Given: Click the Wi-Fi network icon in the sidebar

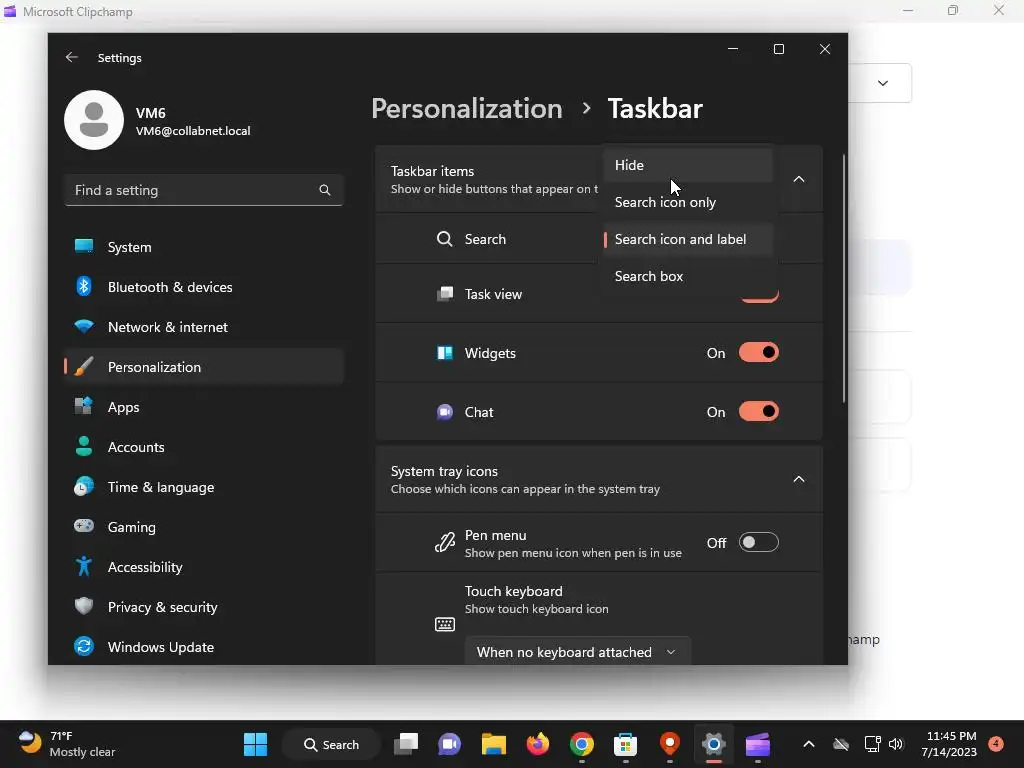Looking at the screenshot, I should [x=84, y=326].
